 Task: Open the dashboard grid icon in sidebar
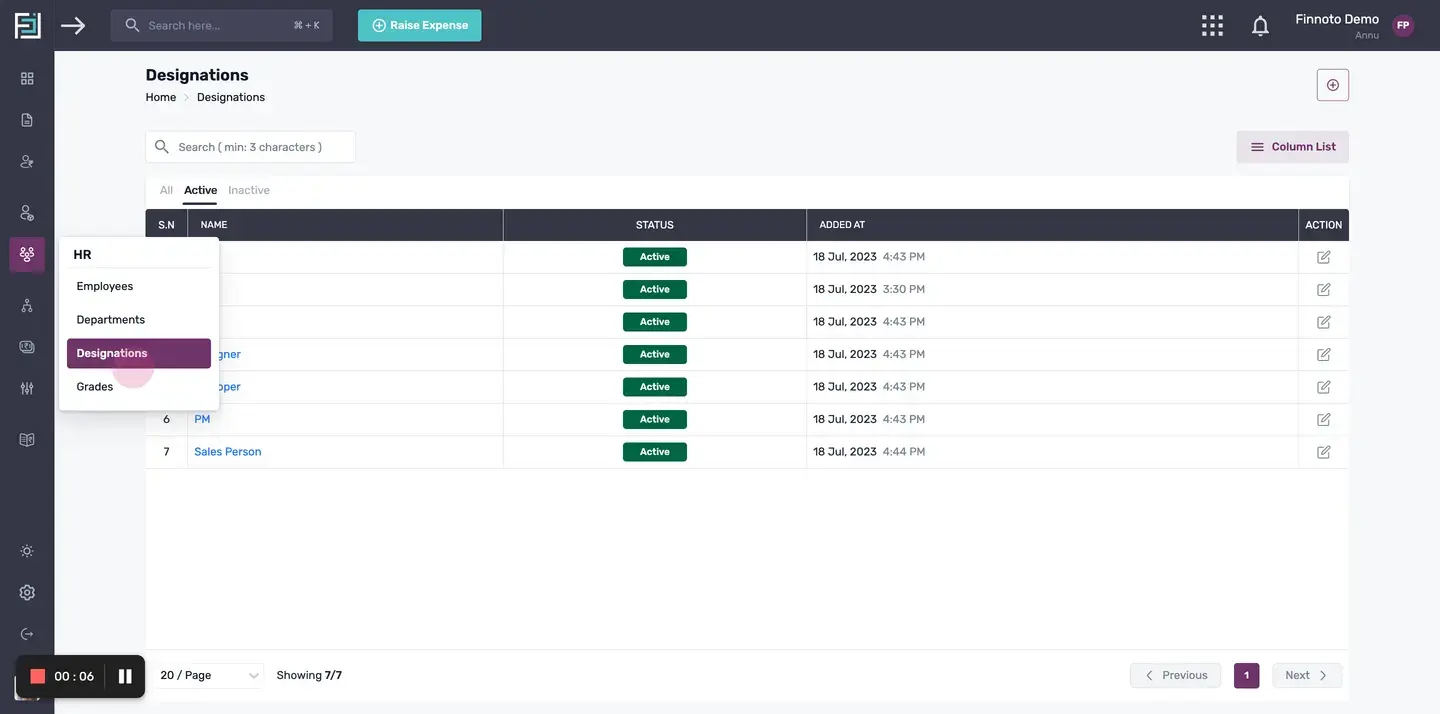click(27, 78)
